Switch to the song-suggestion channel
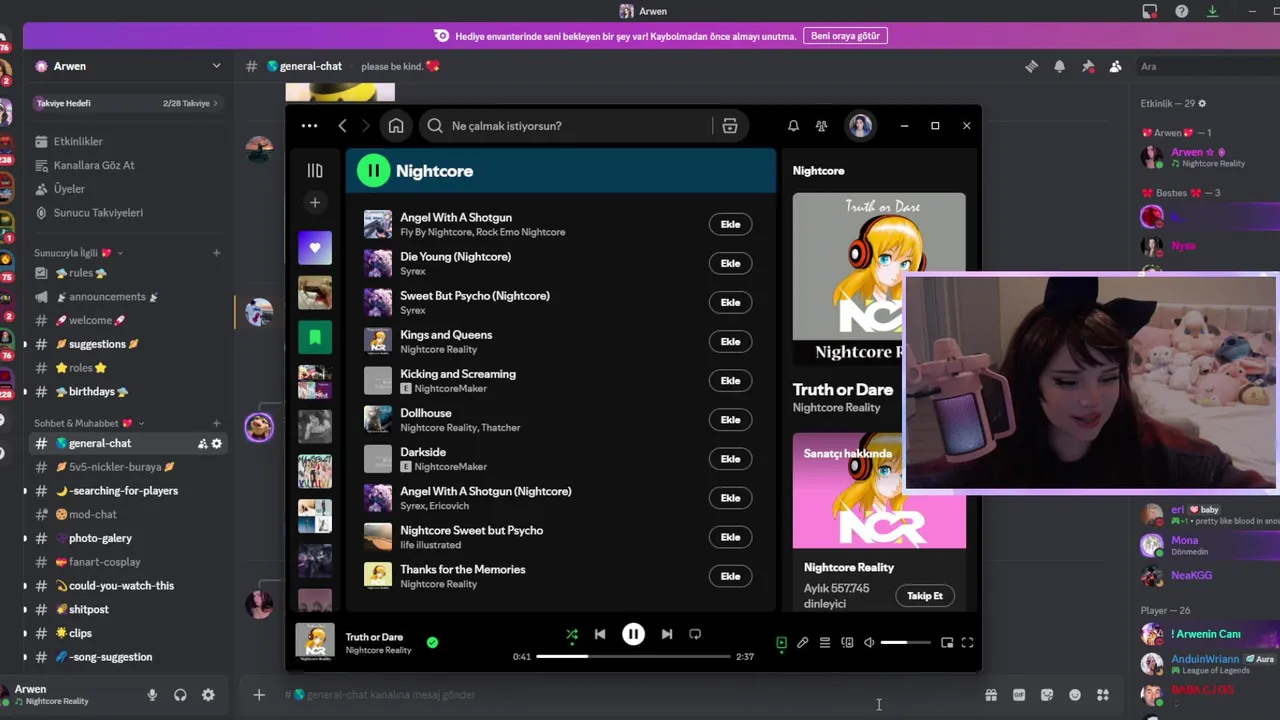Screen dimensions: 1280x720 (127, 657)
